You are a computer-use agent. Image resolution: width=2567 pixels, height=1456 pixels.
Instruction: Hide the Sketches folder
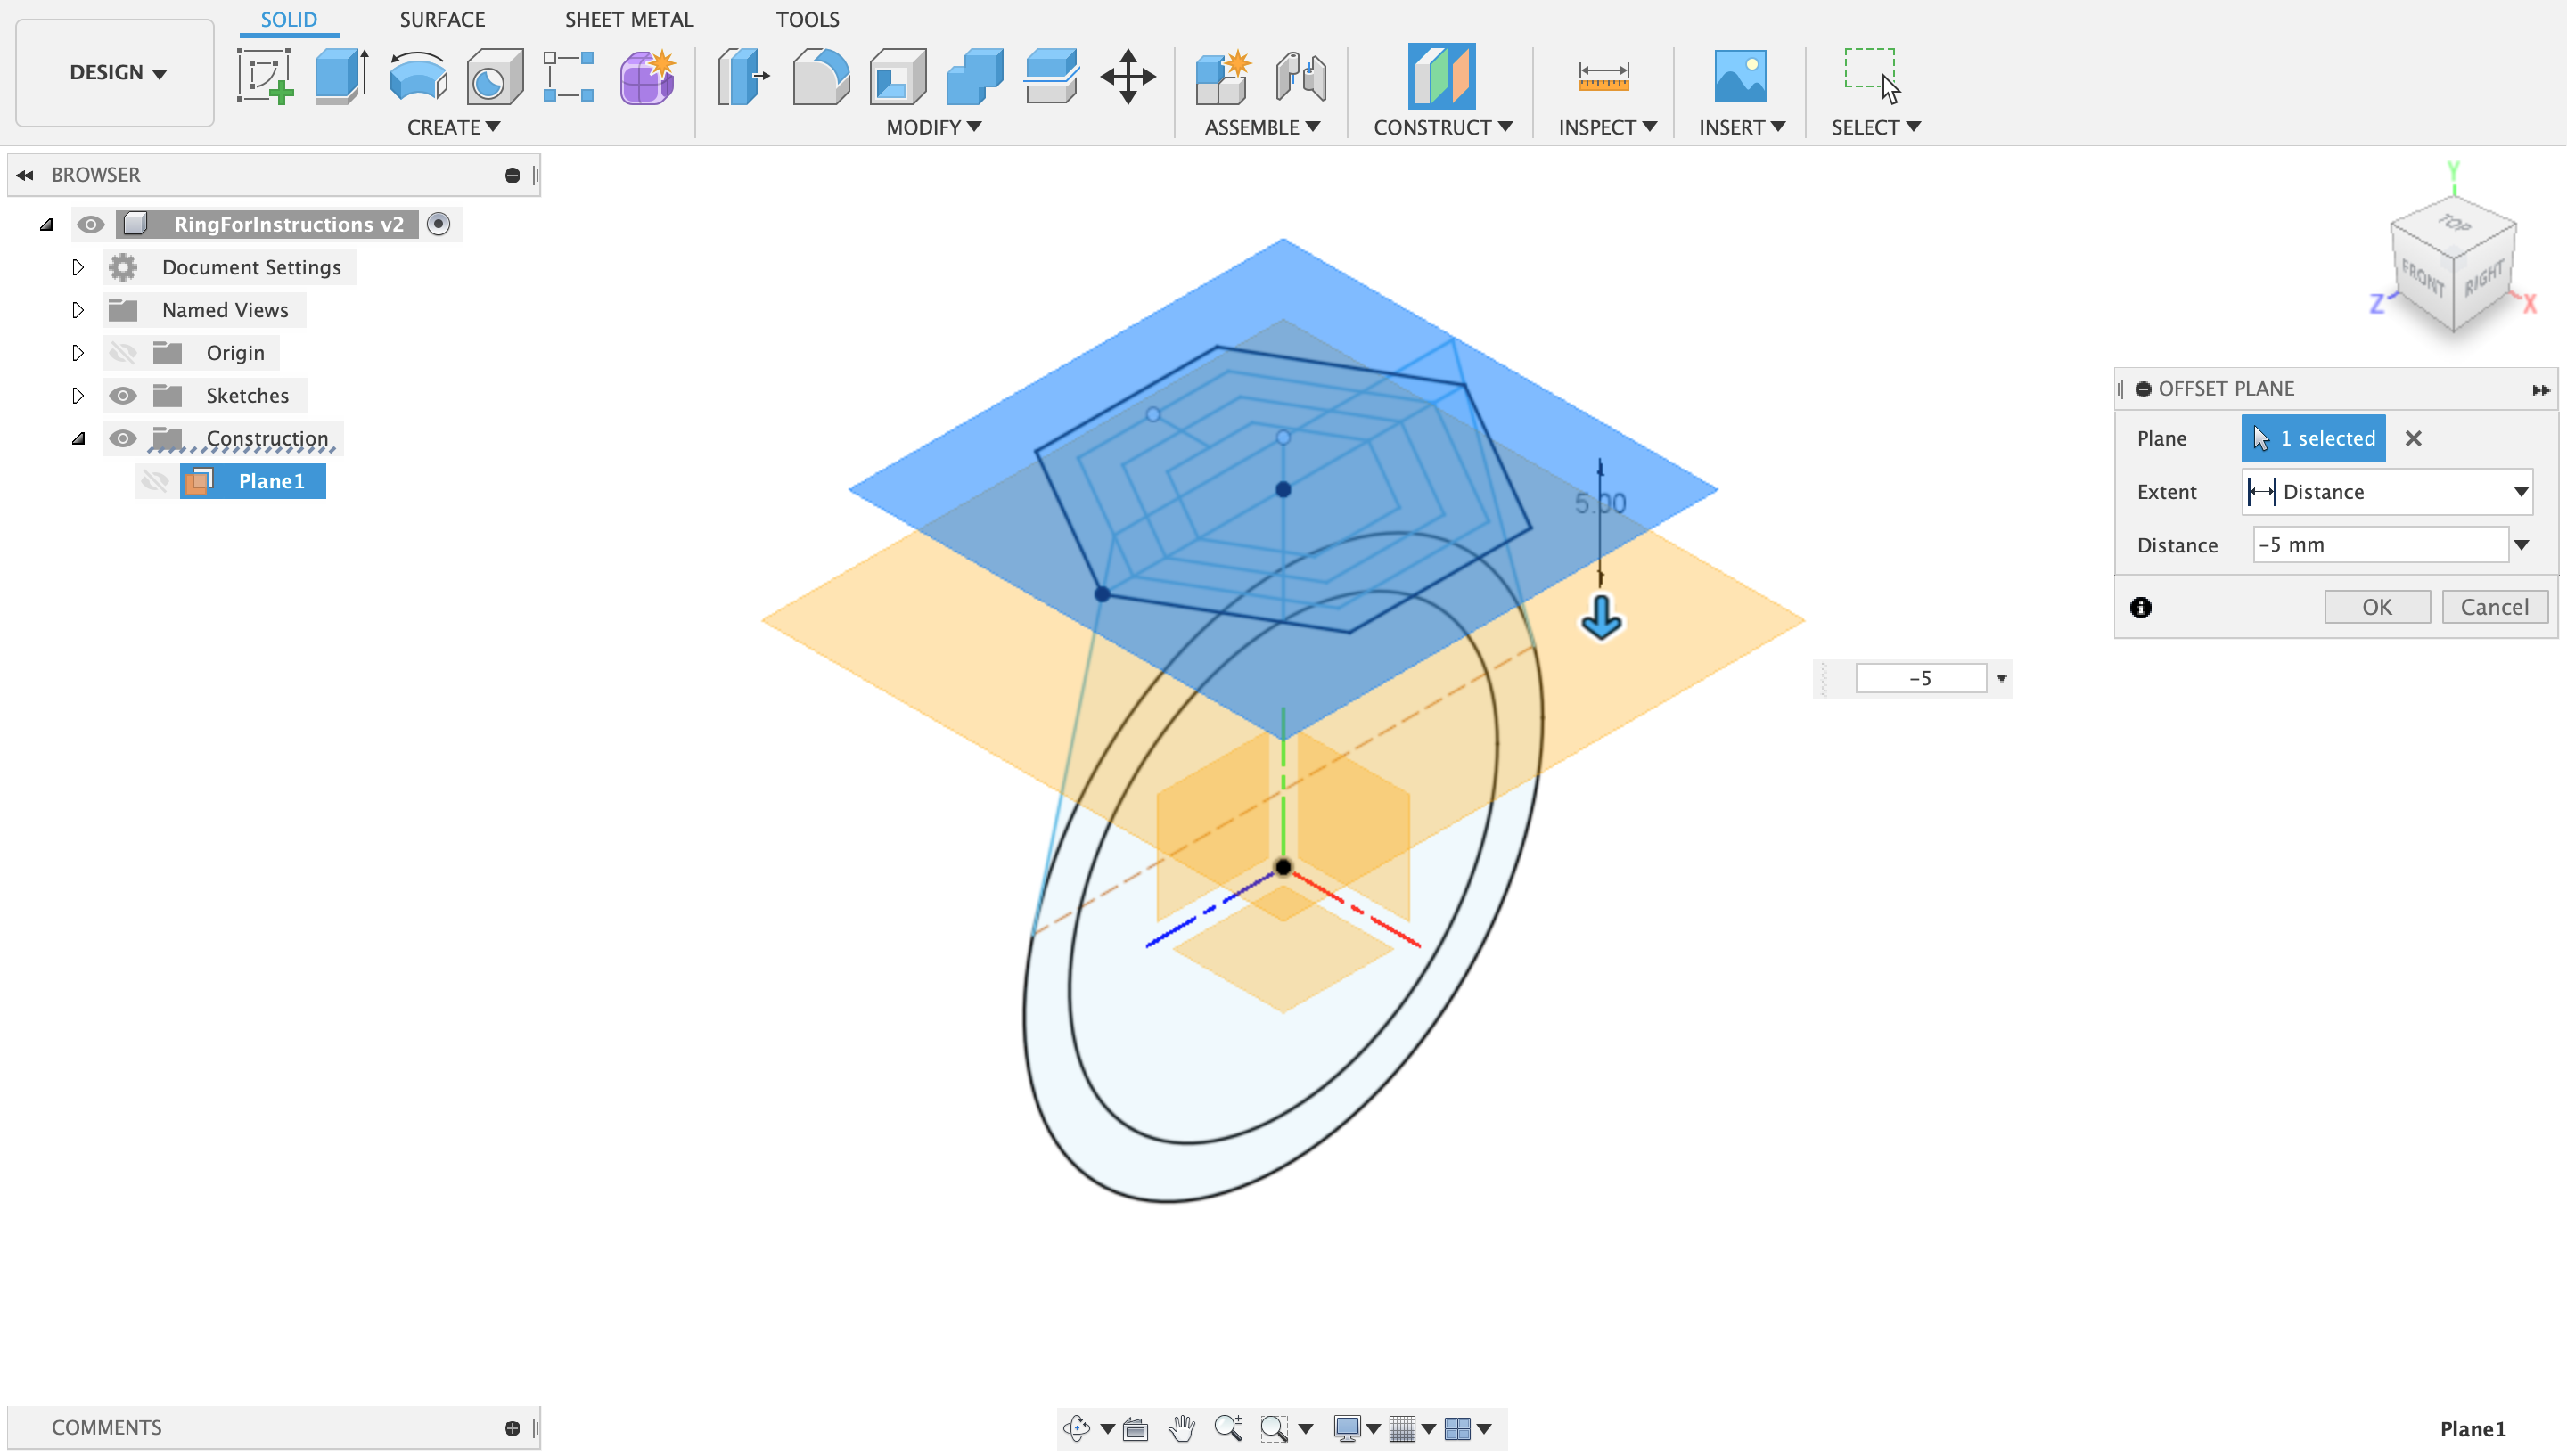pos(123,396)
